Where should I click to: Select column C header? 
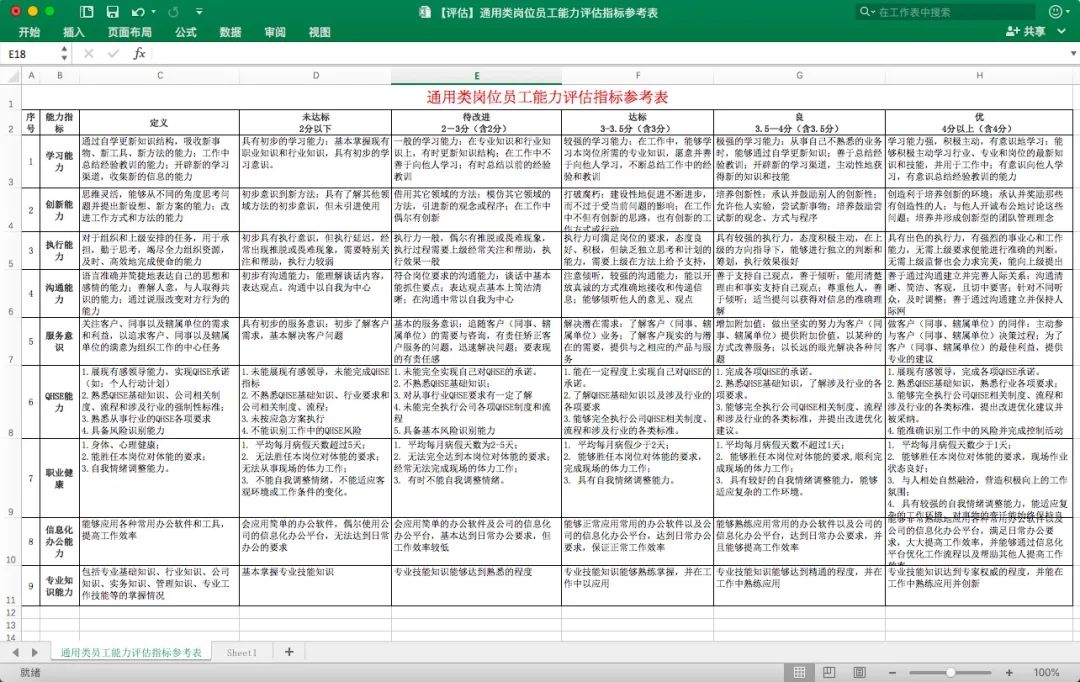[x=160, y=76]
